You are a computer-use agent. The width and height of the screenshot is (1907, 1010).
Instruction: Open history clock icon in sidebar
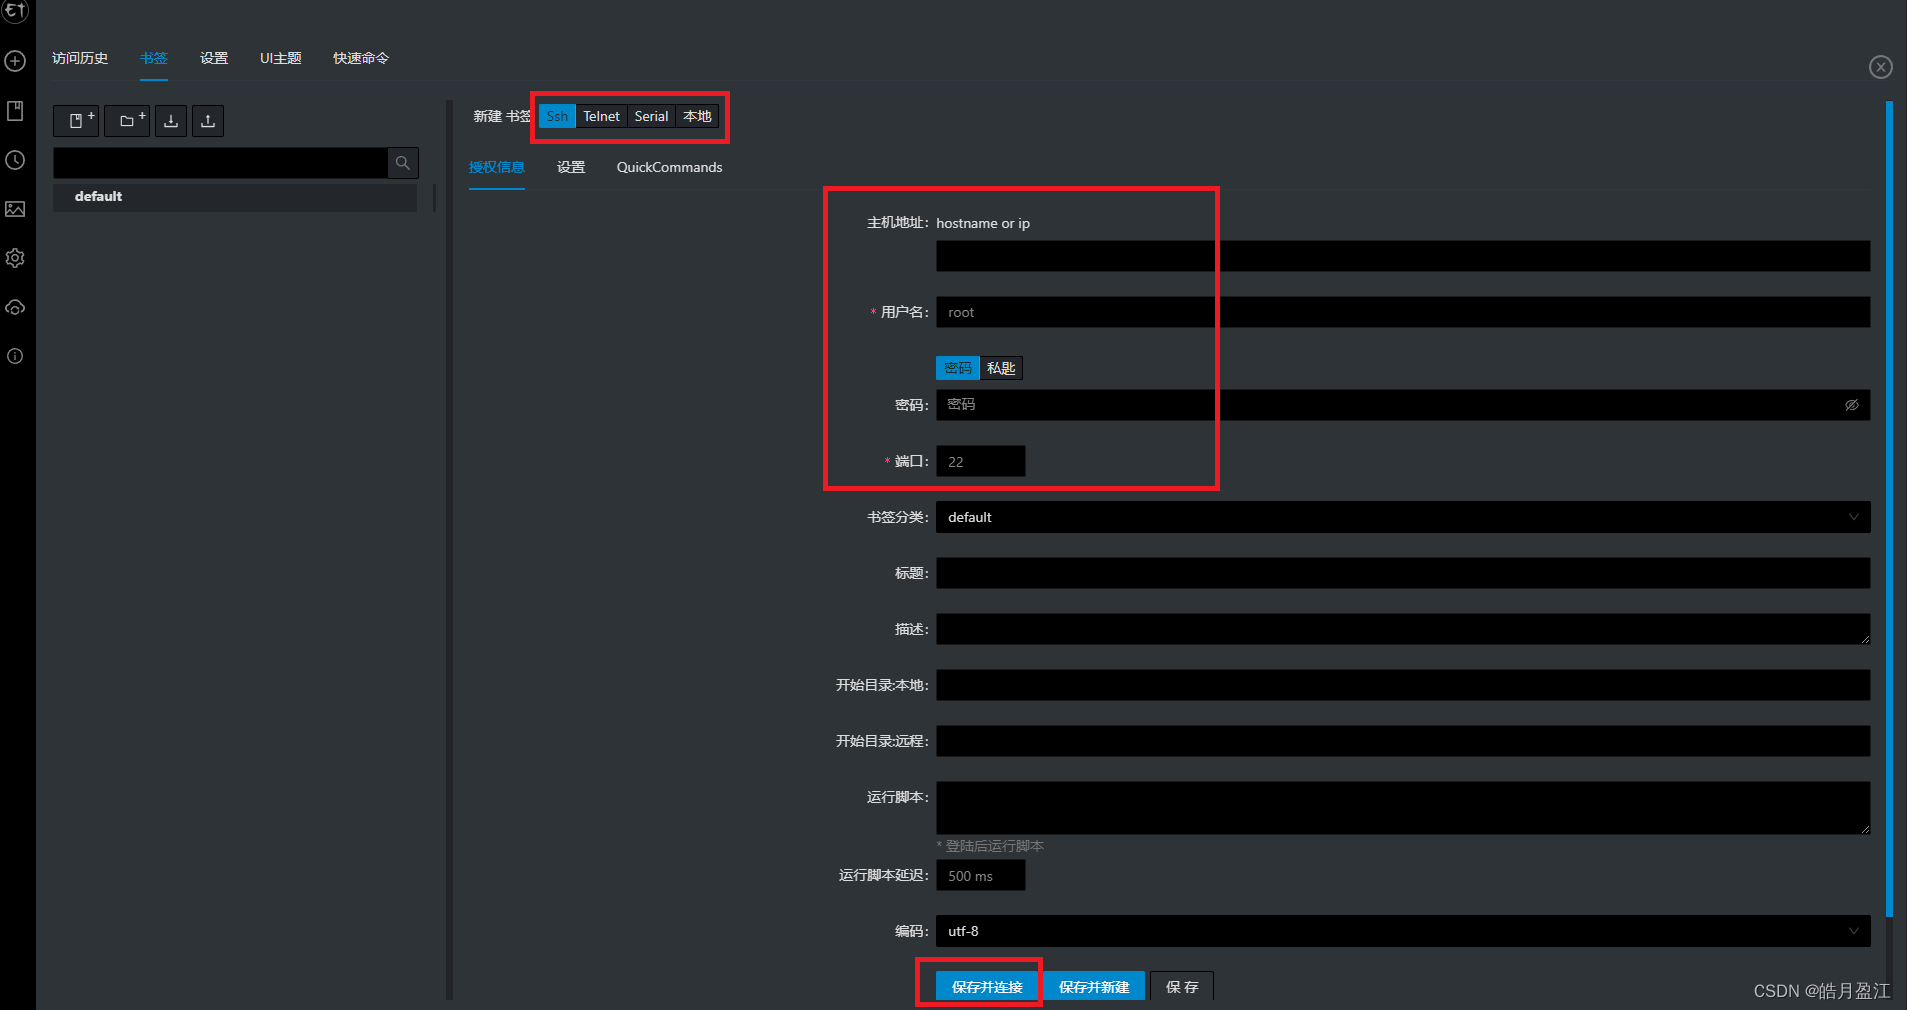pyautogui.click(x=15, y=160)
